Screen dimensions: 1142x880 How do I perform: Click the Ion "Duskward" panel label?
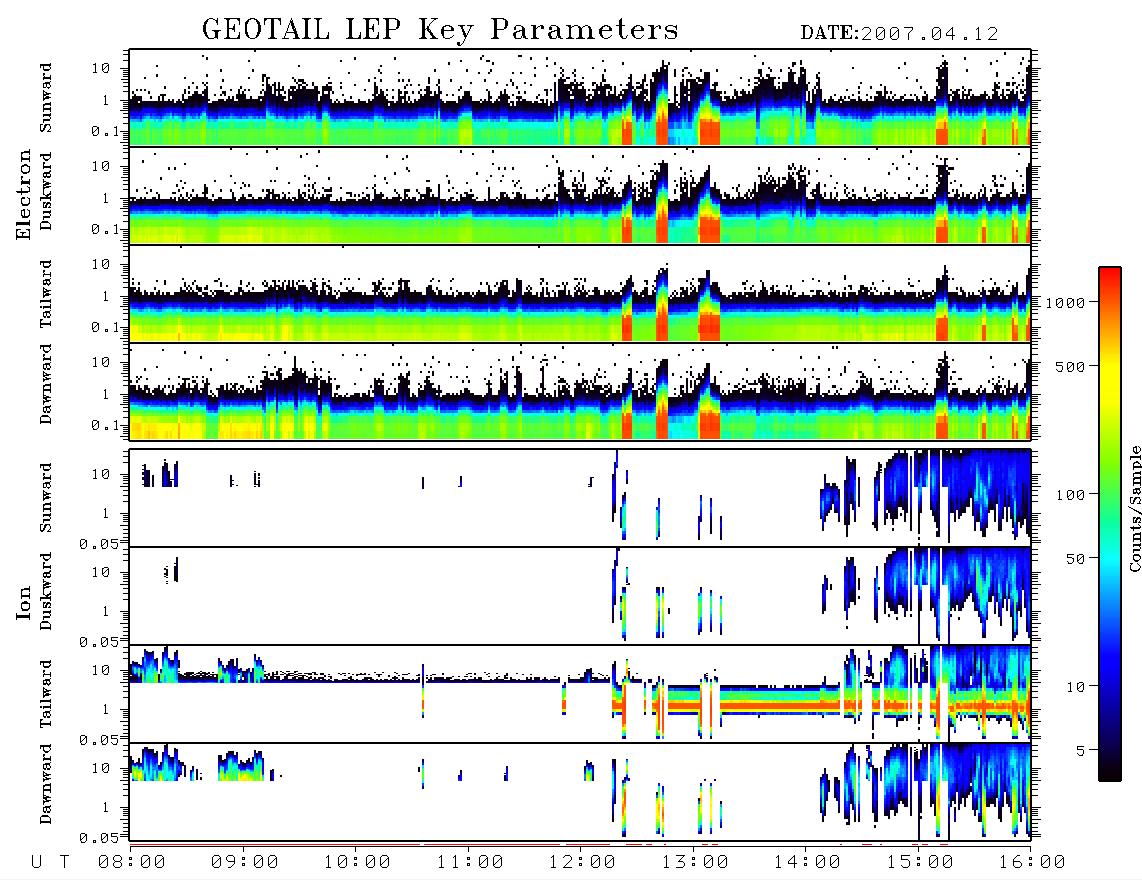pos(46,592)
